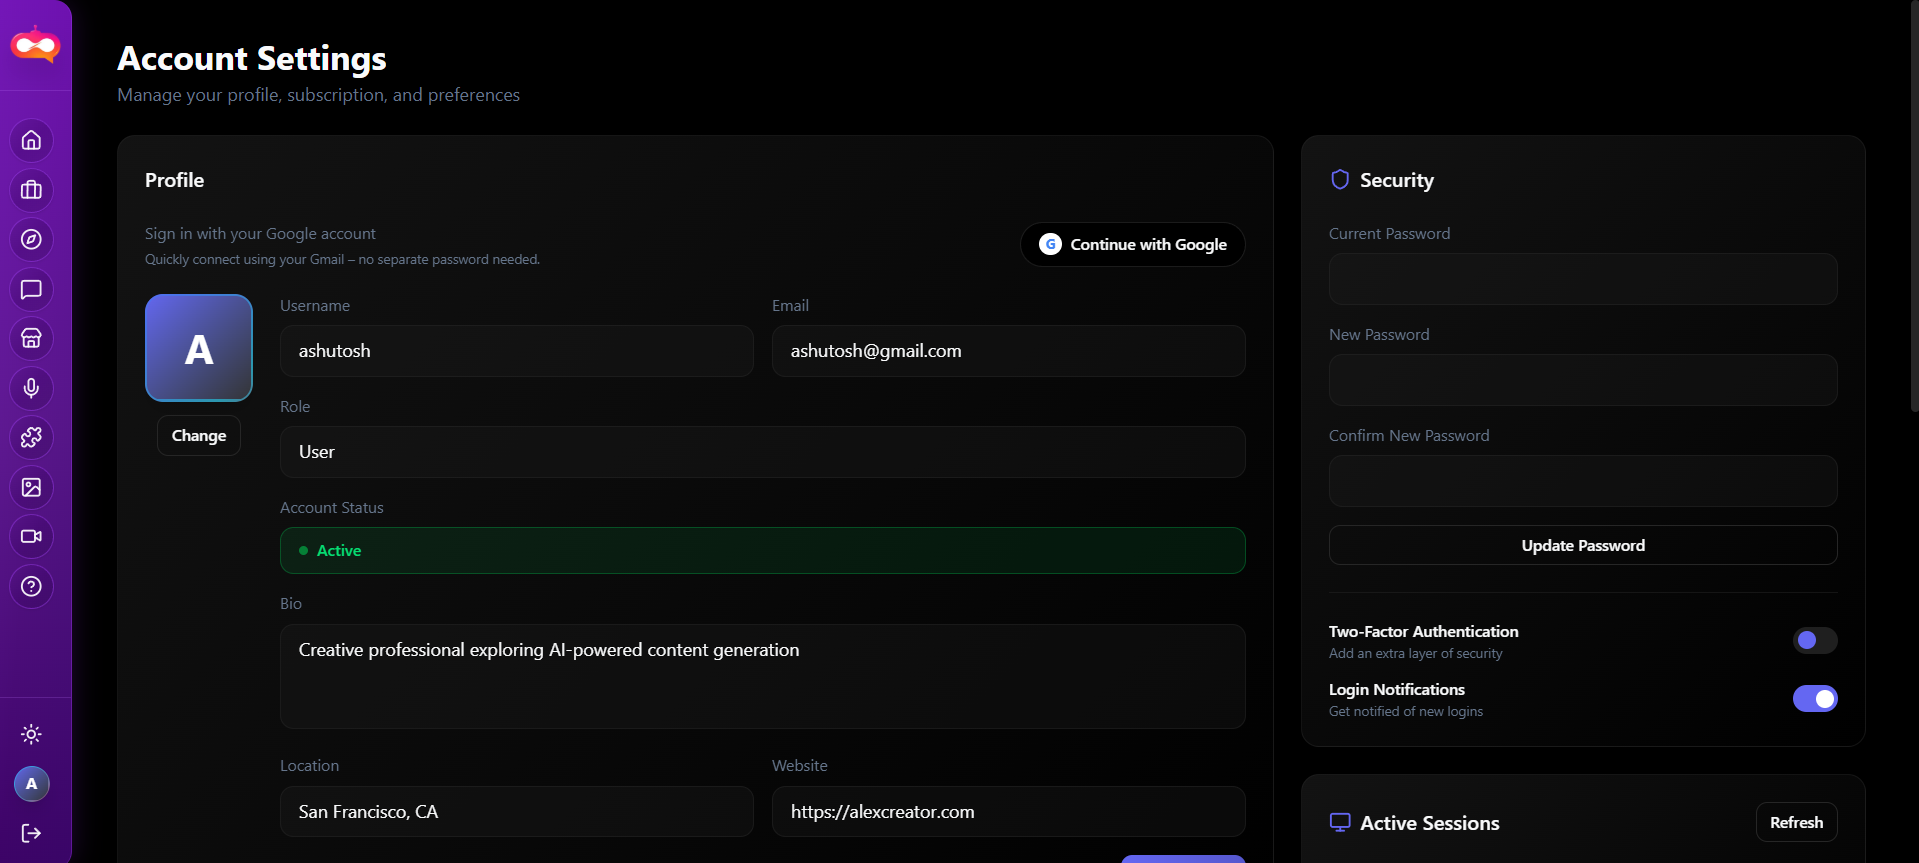Open the briefcase icon in sidebar
Screen dimensions: 1919x863
point(32,190)
